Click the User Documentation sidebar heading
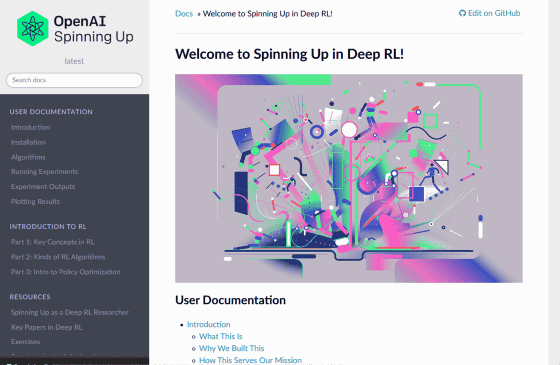560x365 pixels. (51, 112)
